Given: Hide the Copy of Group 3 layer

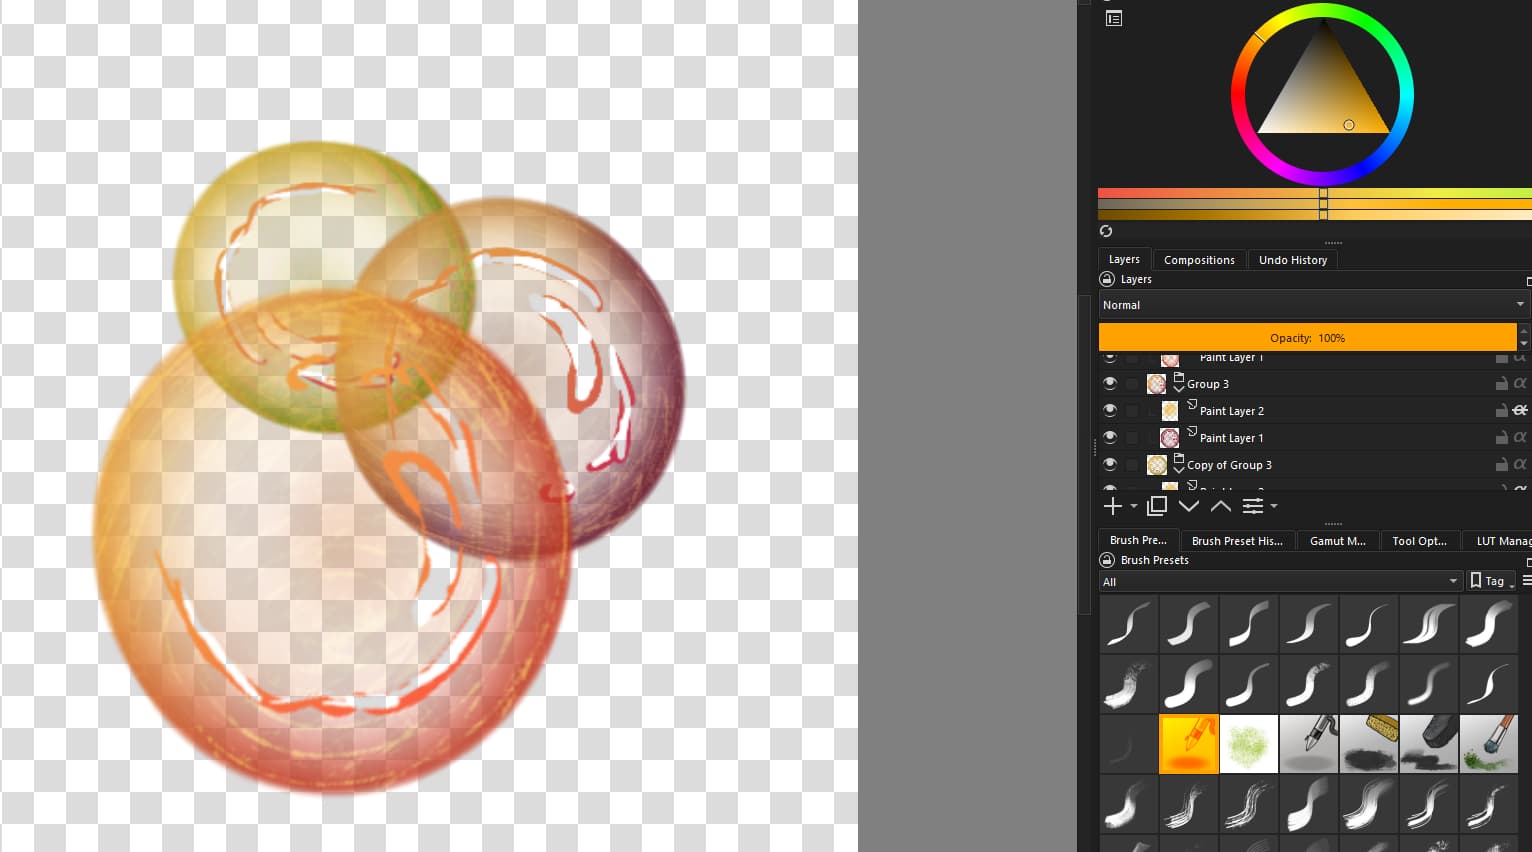Looking at the screenshot, I should coord(1110,465).
